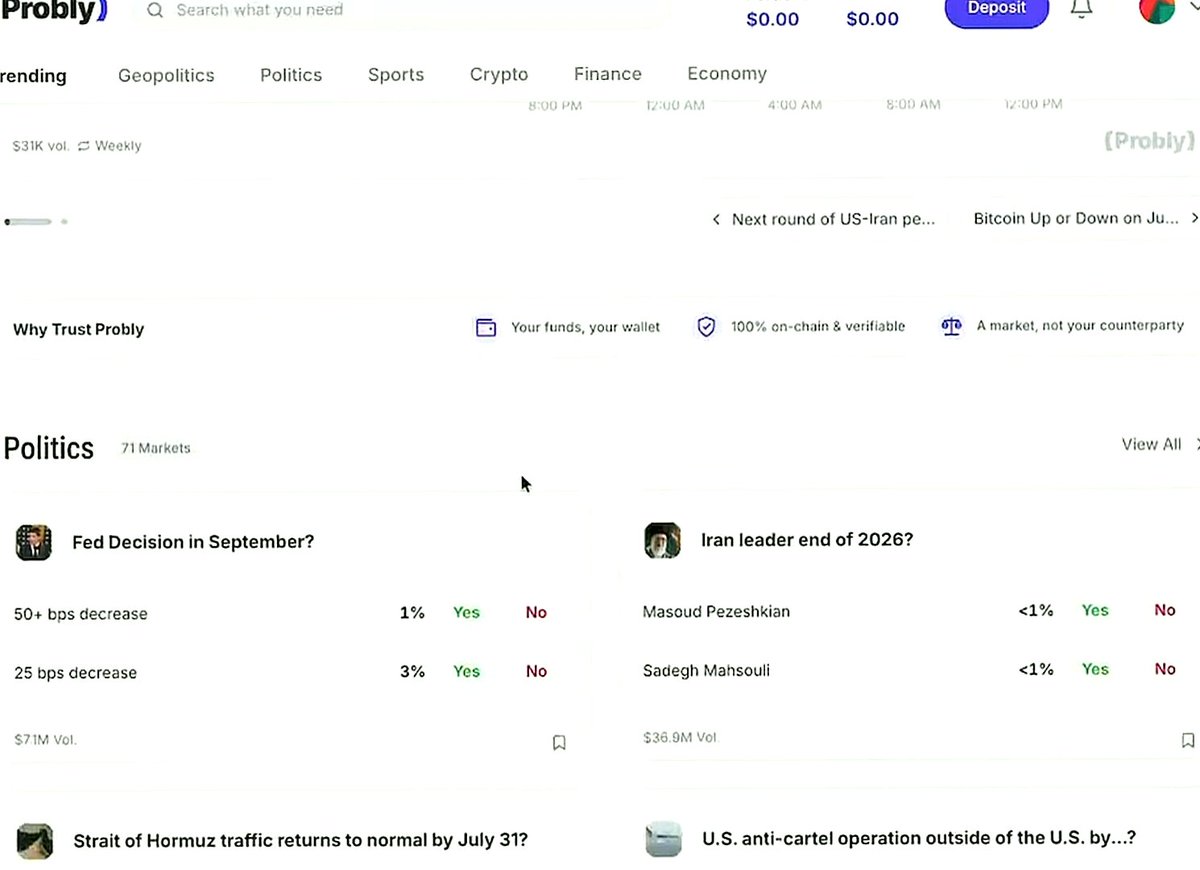Click the shield icon beside '100% on-chain & verifiable'
This screenshot has height=870, width=1200.
tap(706, 327)
